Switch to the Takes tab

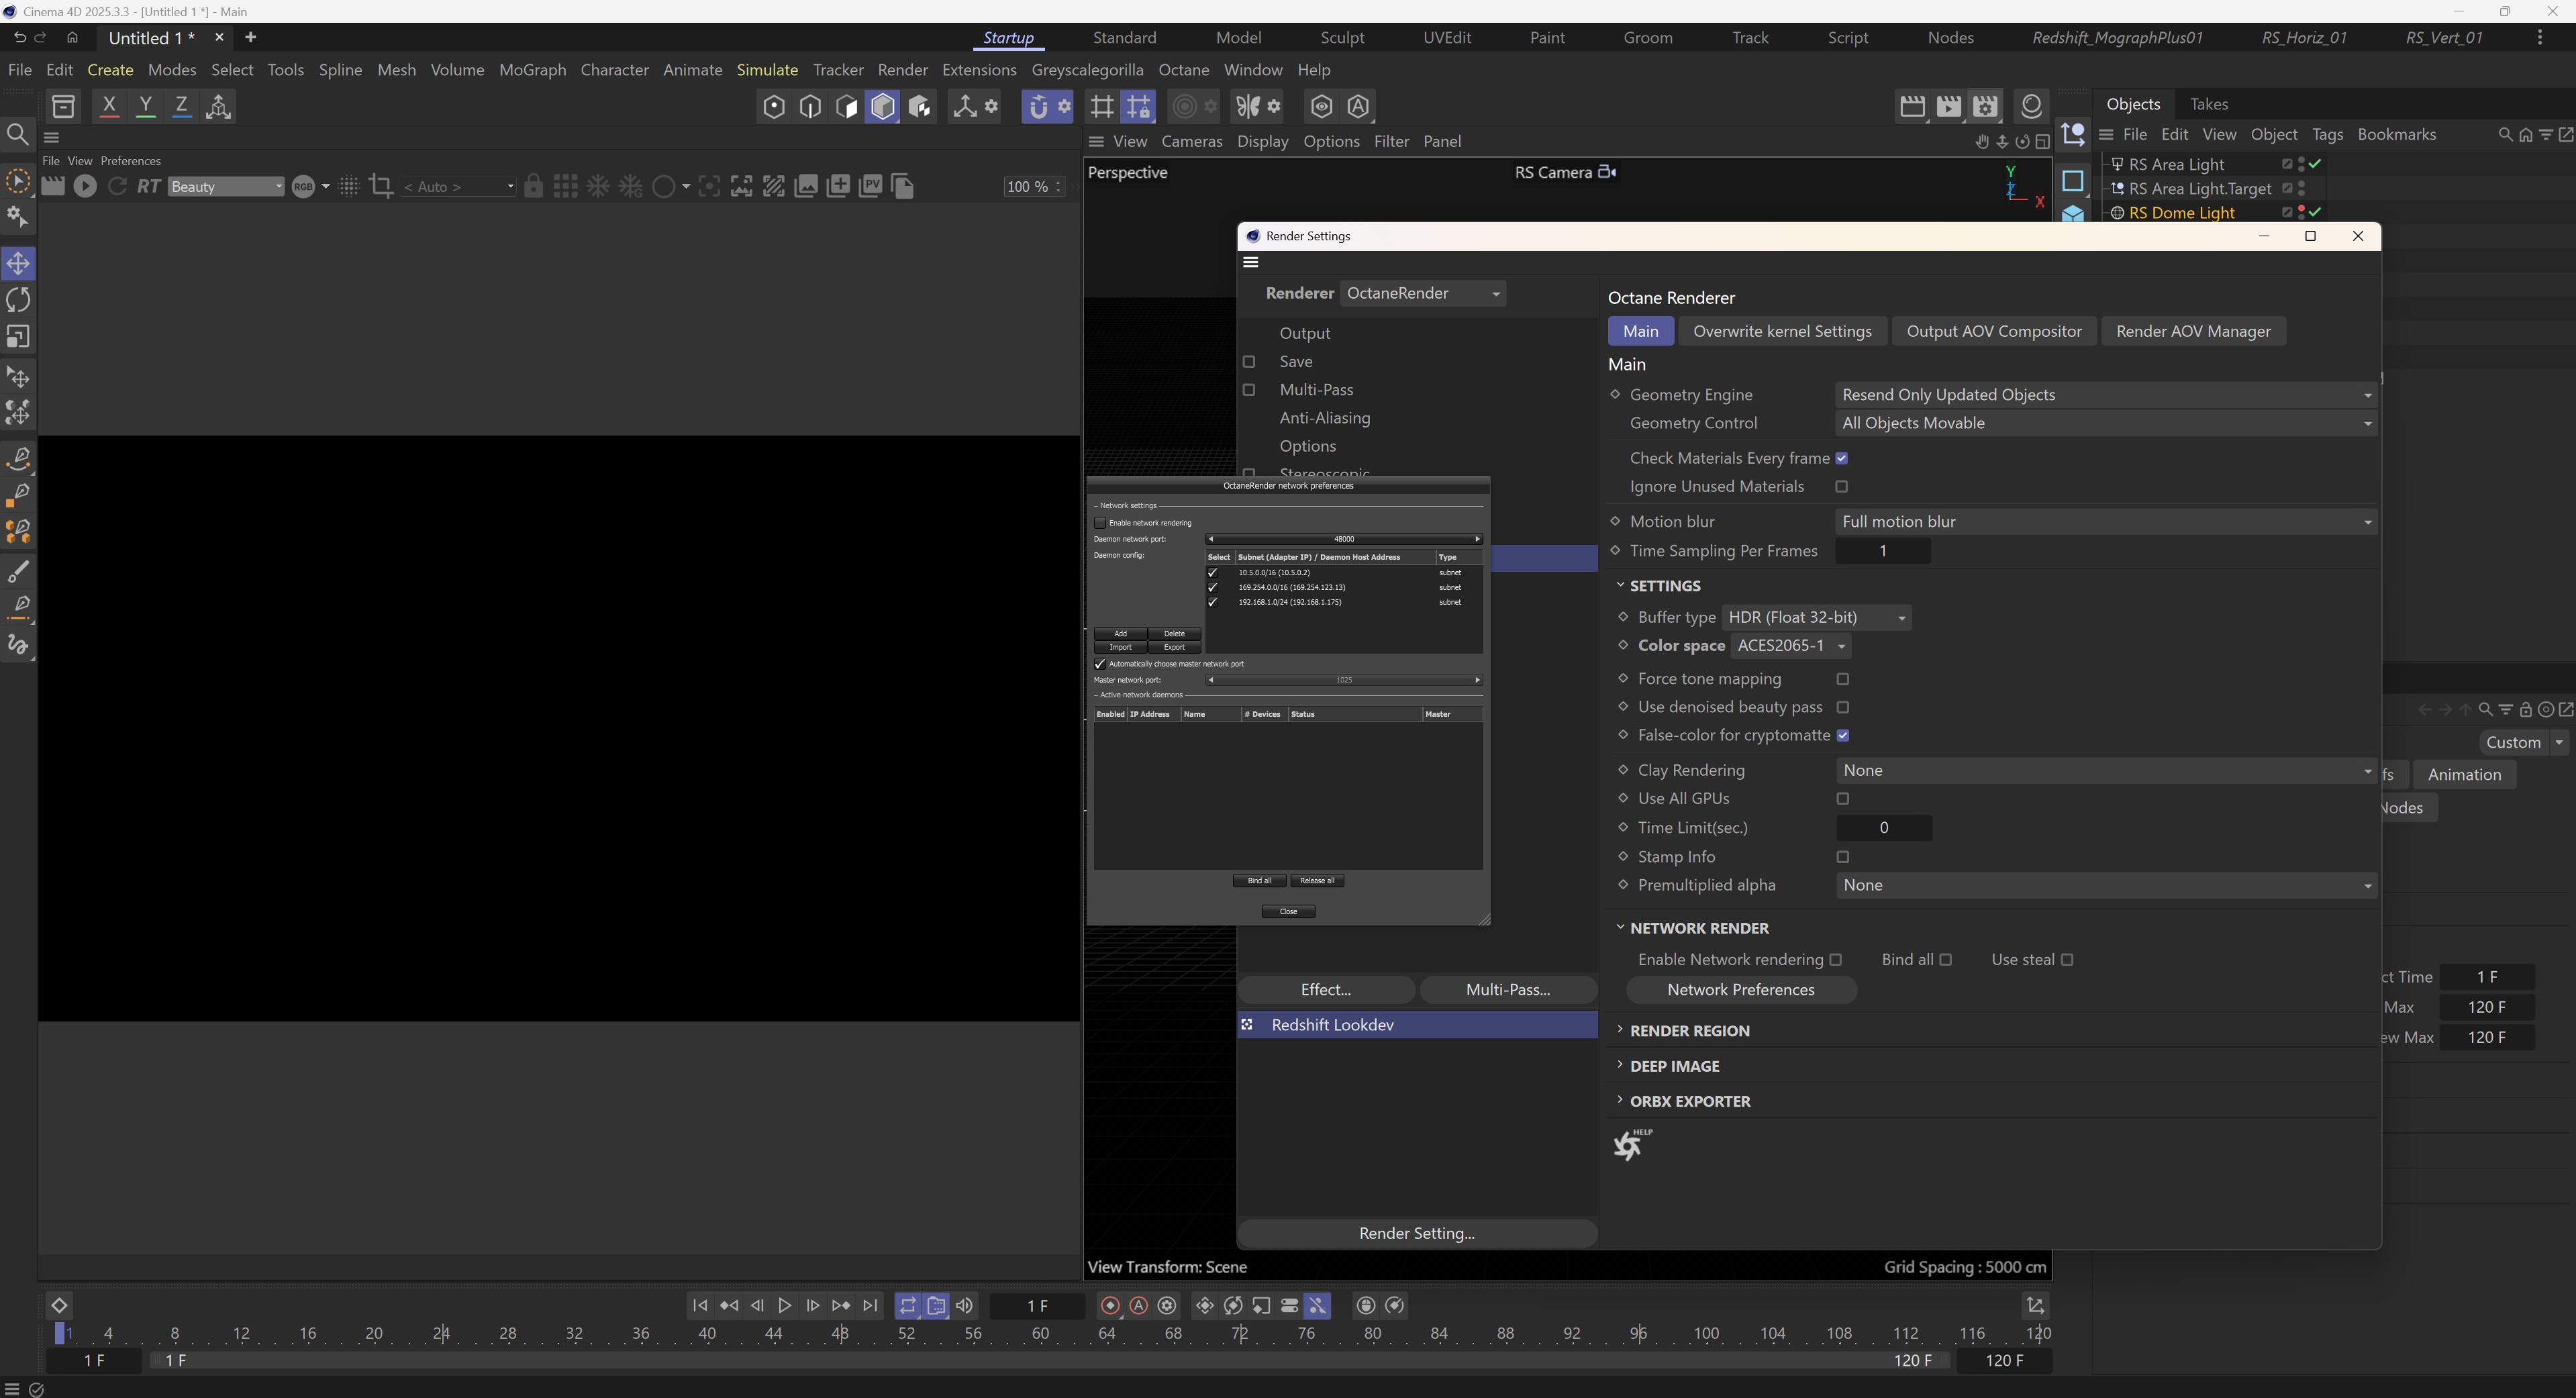(x=2208, y=104)
